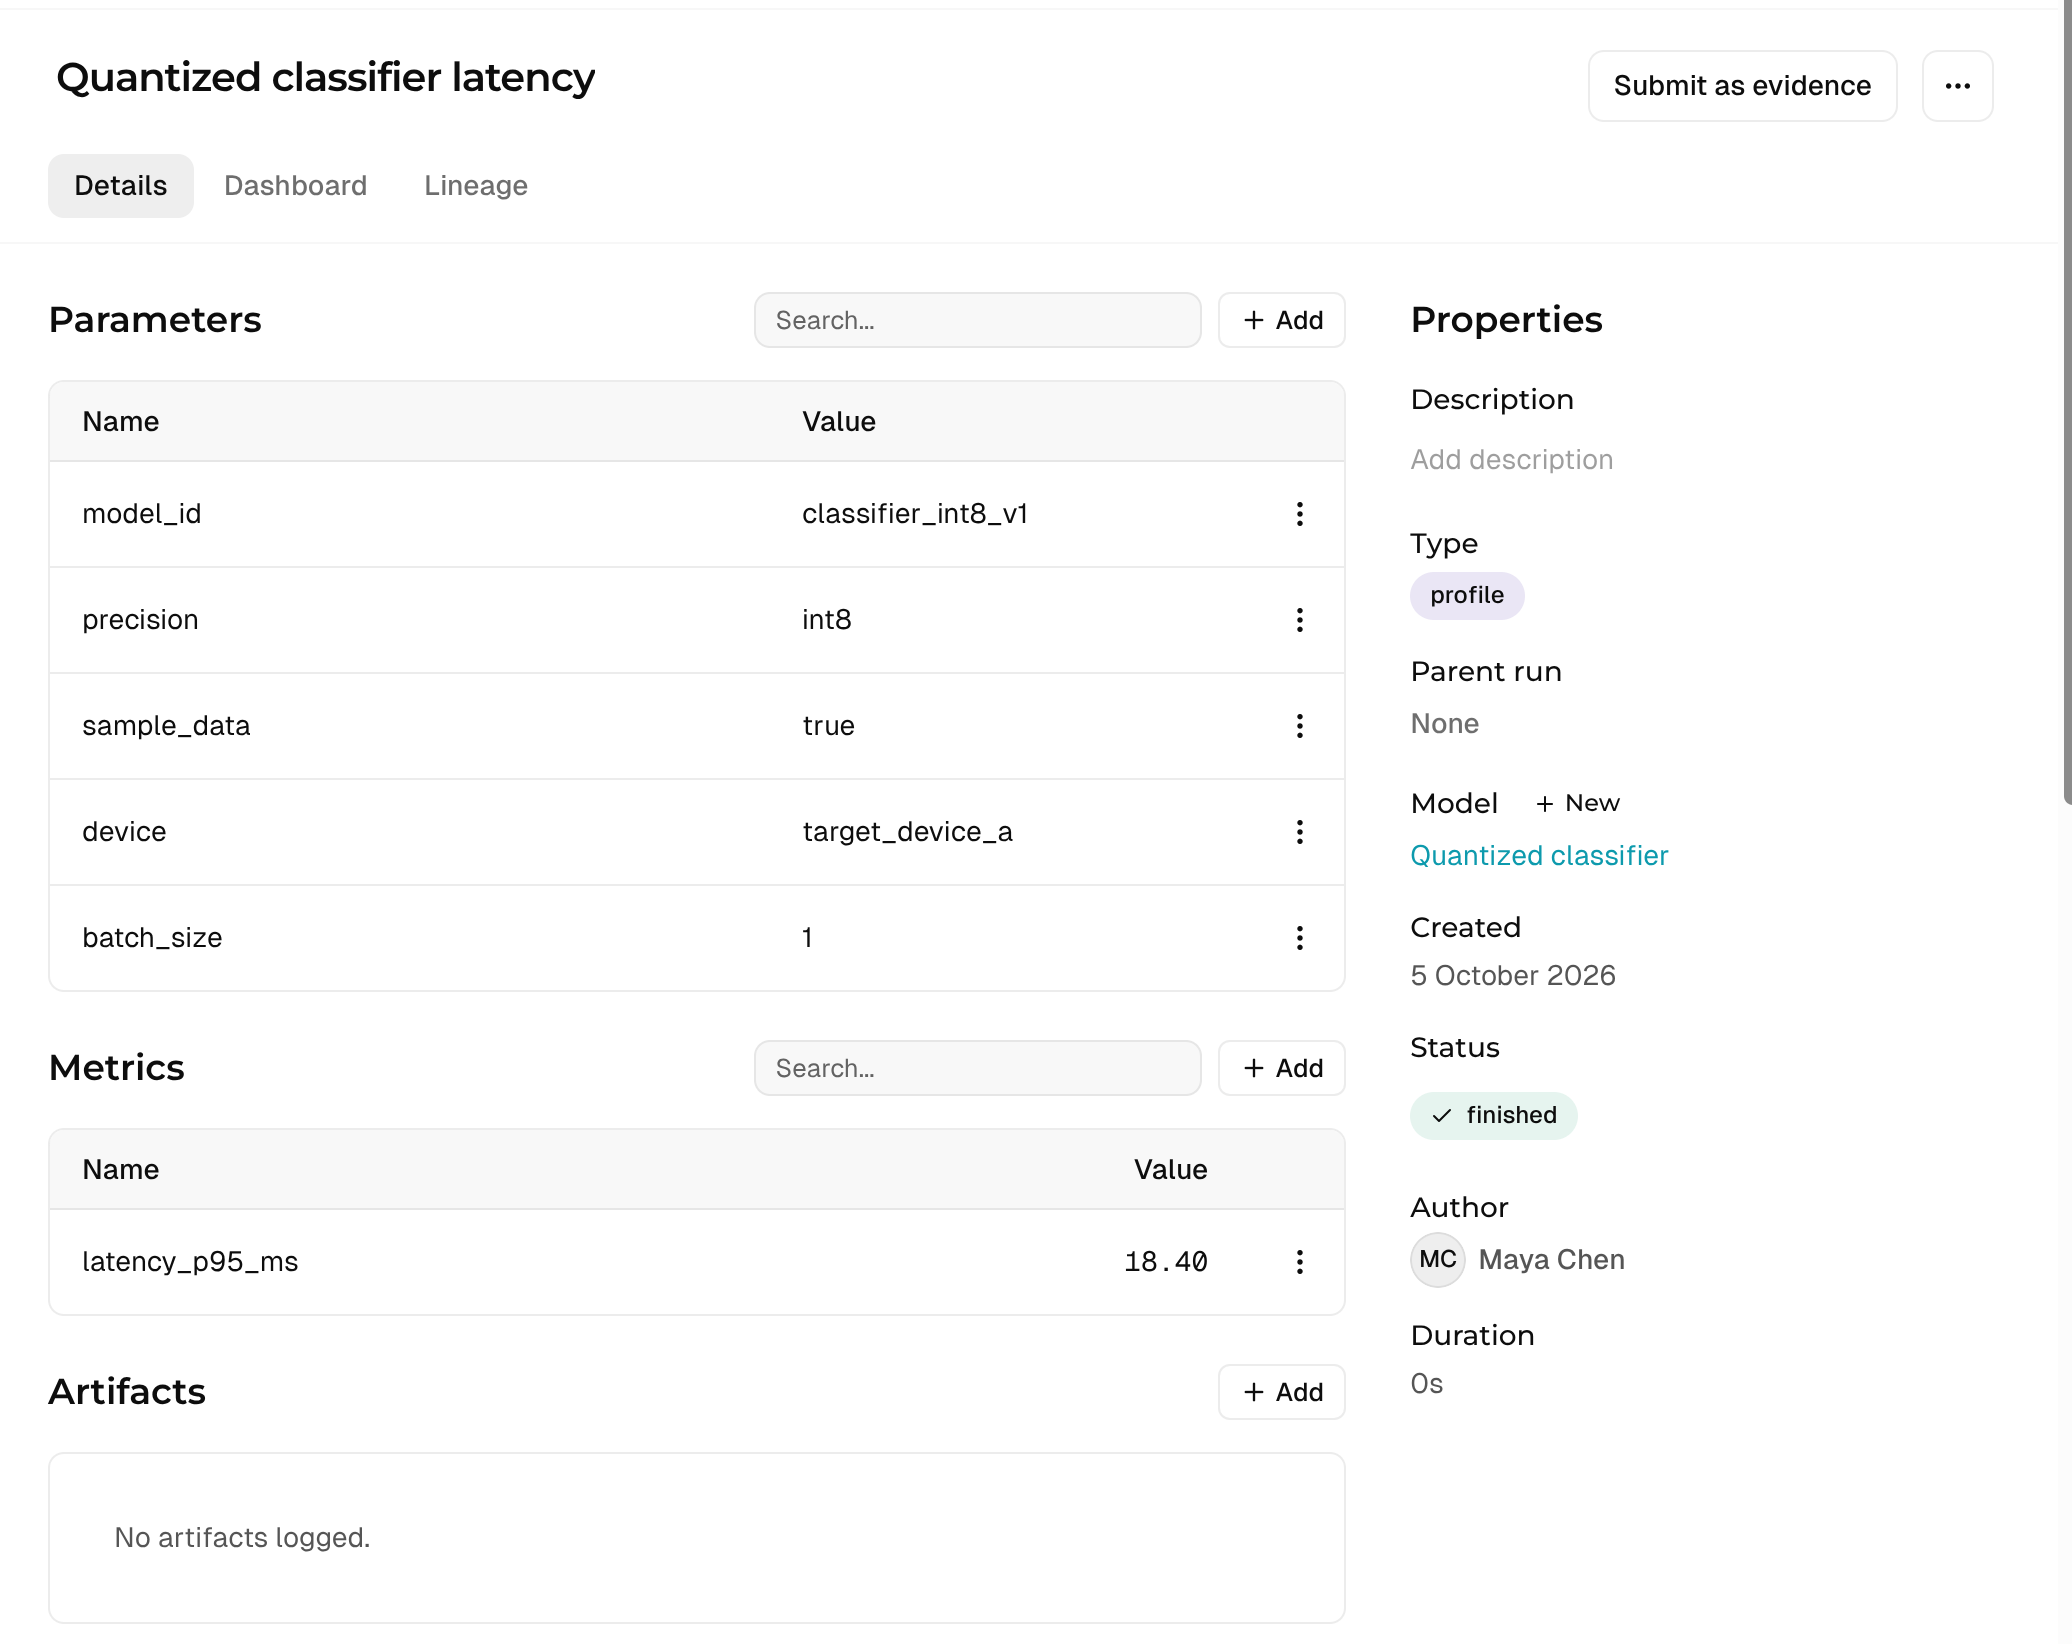Open row menu for batch_size parameter
The width and height of the screenshot is (2072, 1644).
[x=1299, y=938]
